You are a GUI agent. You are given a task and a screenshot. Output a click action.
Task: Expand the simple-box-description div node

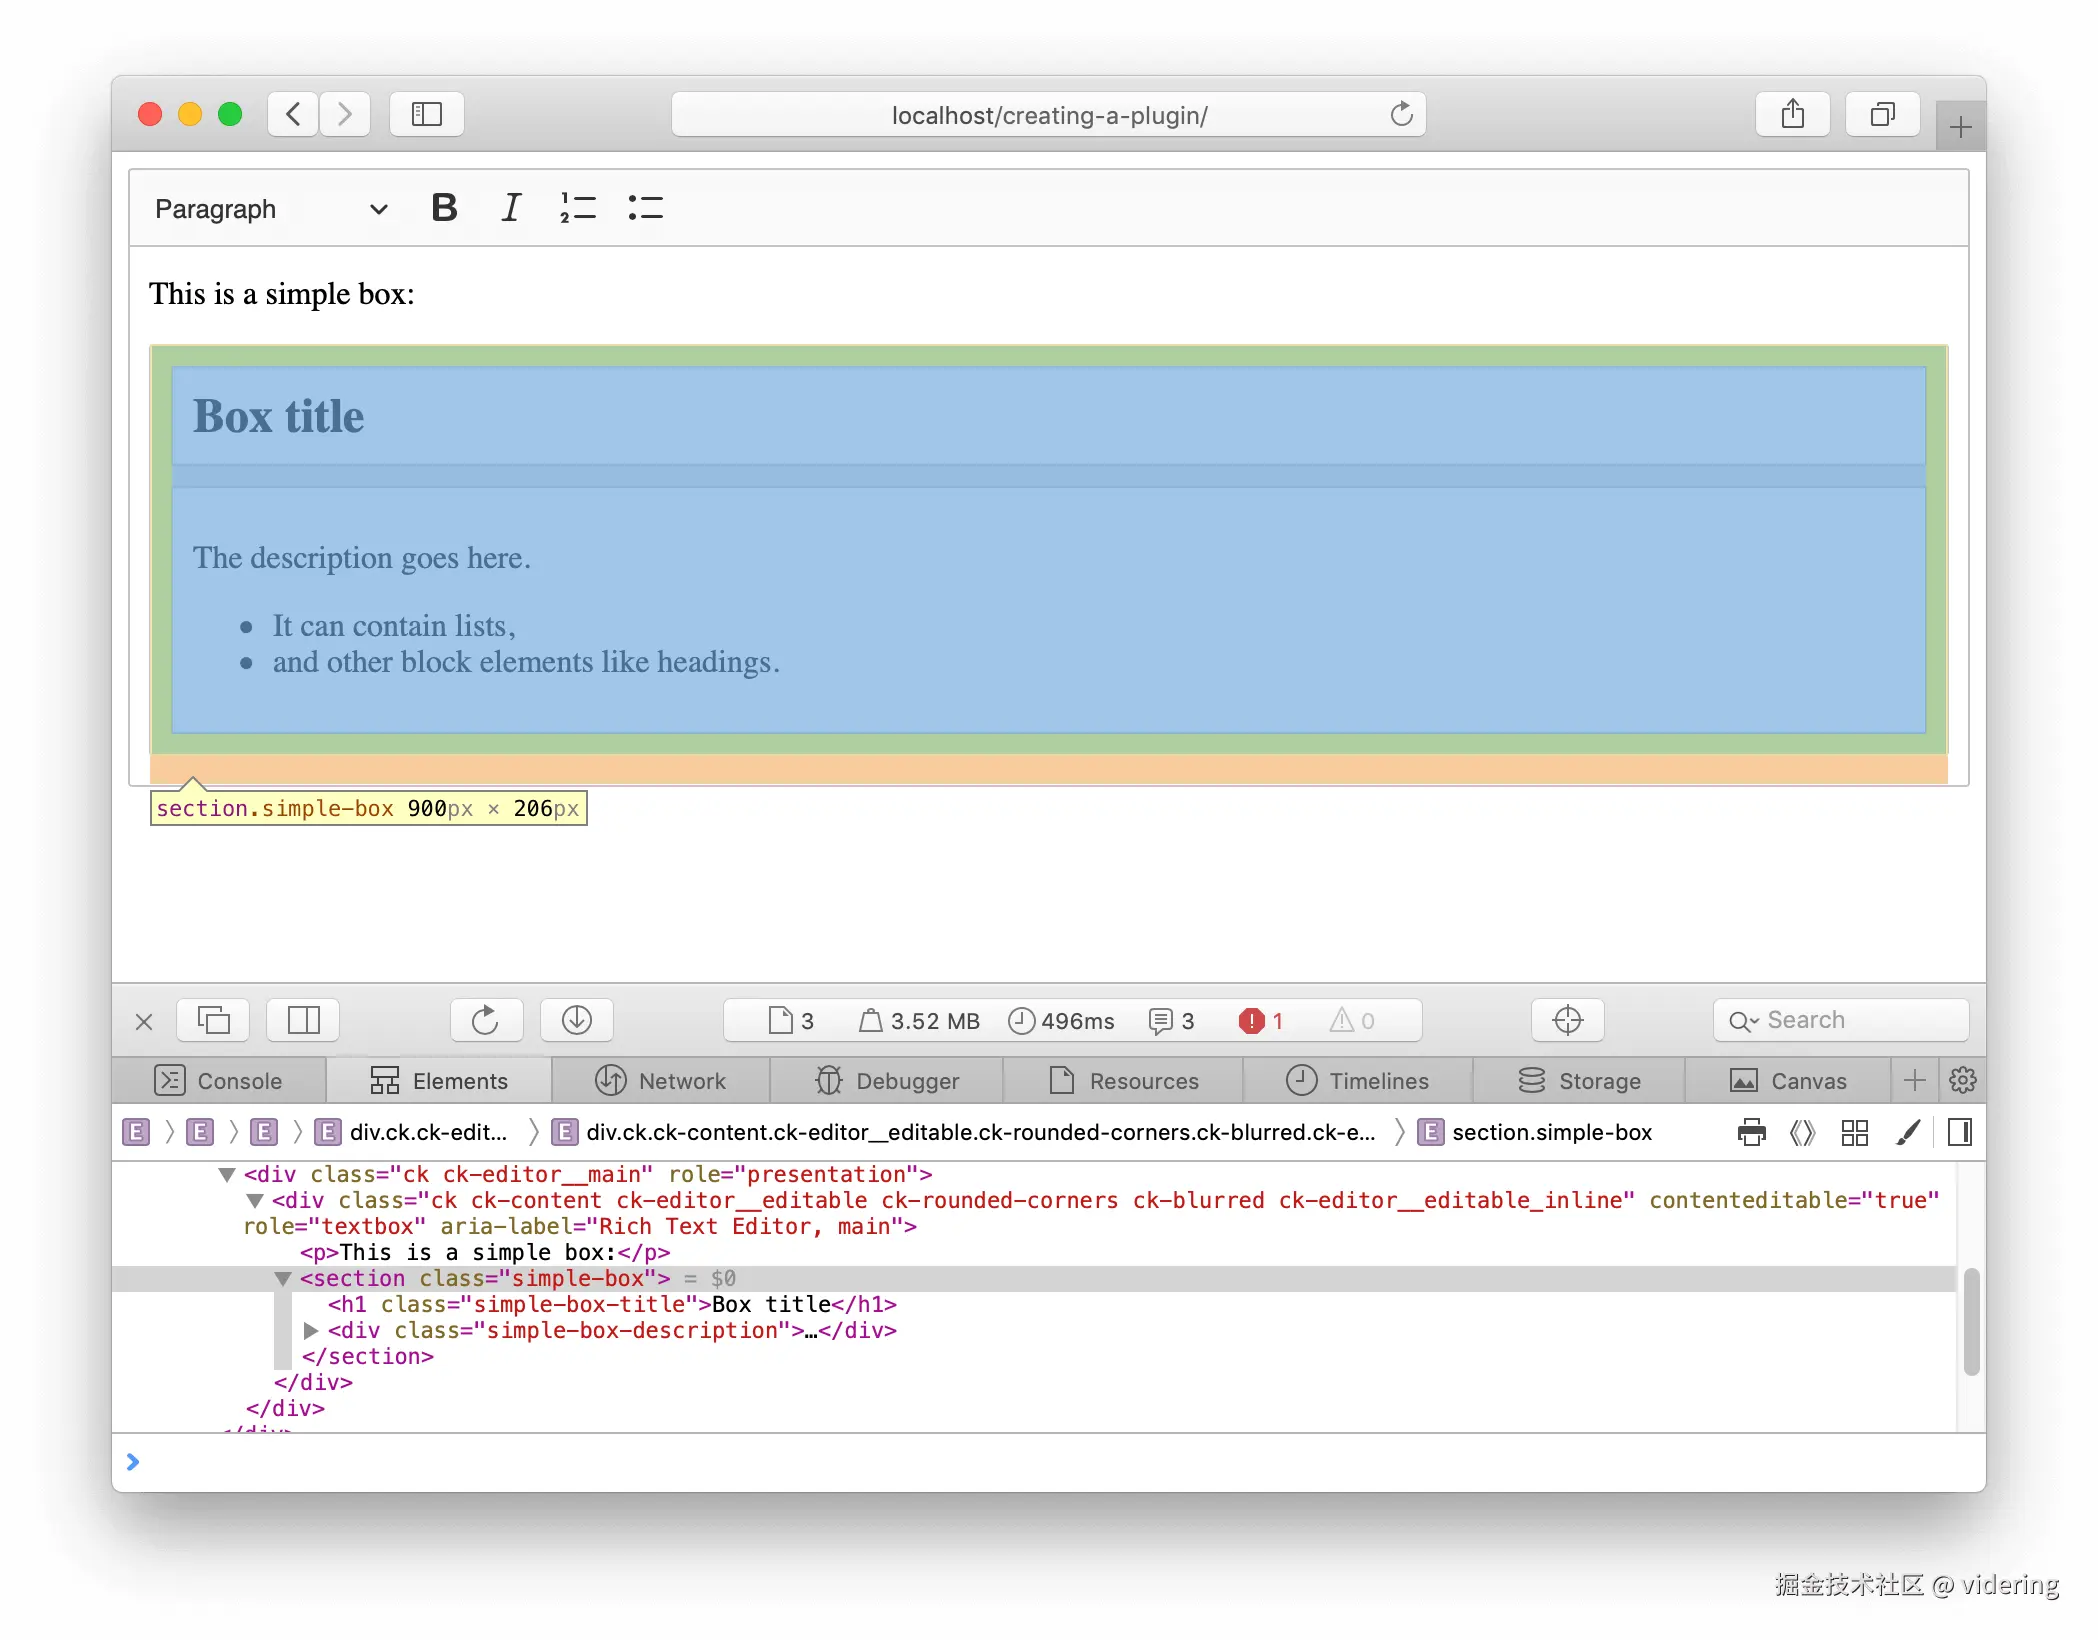311,1331
